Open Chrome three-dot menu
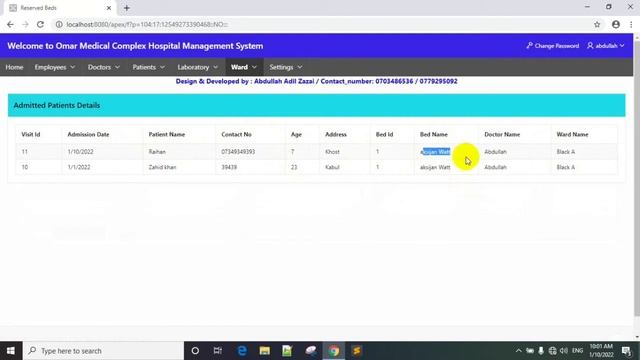The height and width of the screenshot is (360, 640). 631,24
